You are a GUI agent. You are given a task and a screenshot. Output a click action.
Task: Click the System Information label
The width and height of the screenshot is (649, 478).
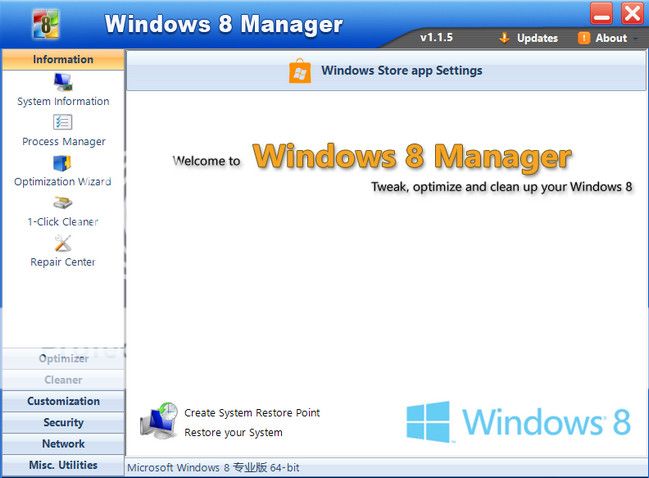tap(63, 101)
